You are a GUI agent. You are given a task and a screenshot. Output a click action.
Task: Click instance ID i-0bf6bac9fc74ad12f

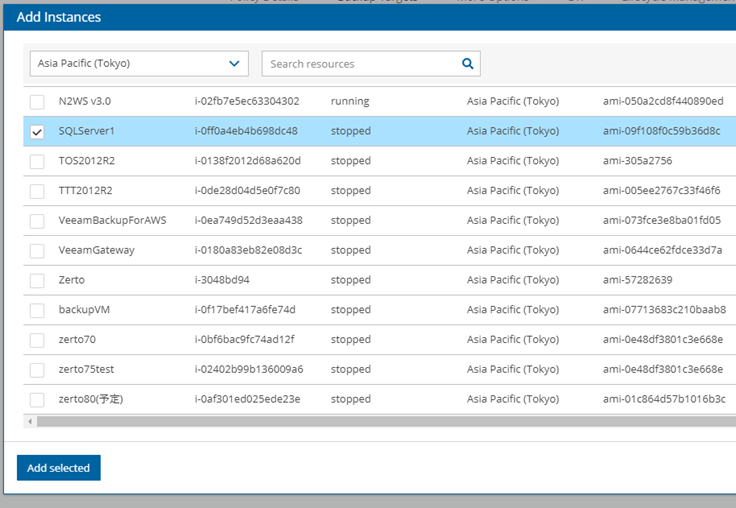pyautogui.click(x=245, y=339)
